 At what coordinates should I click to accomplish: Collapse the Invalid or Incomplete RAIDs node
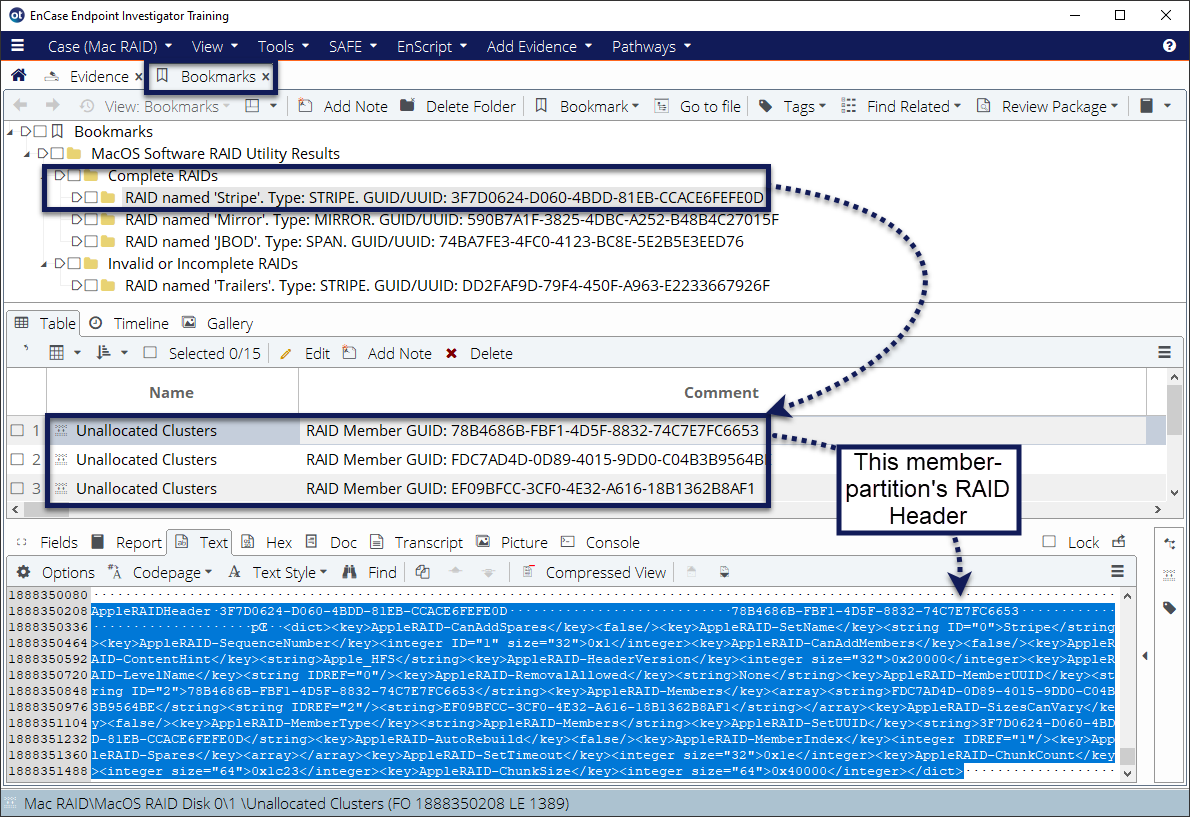click(44, 263)
